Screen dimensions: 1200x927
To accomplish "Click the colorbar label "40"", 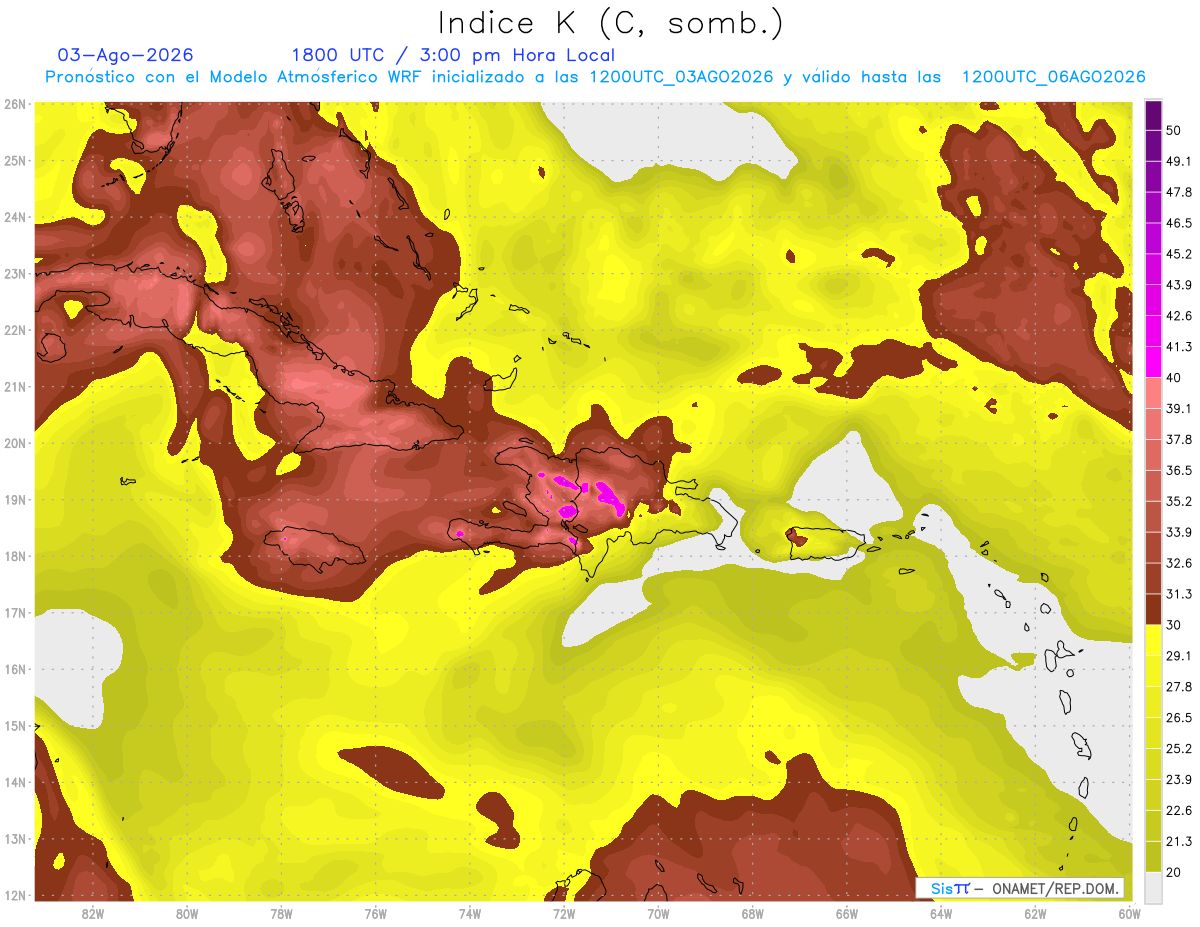I will tap(1174, 377).
